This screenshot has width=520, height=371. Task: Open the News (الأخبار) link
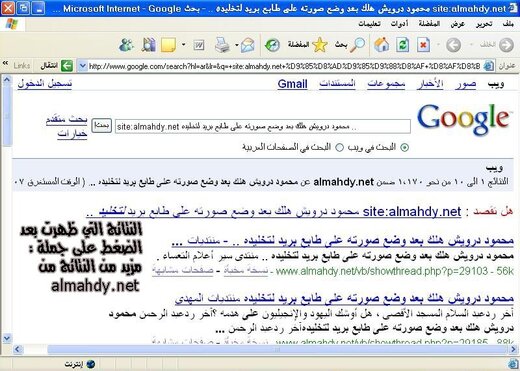430,84
